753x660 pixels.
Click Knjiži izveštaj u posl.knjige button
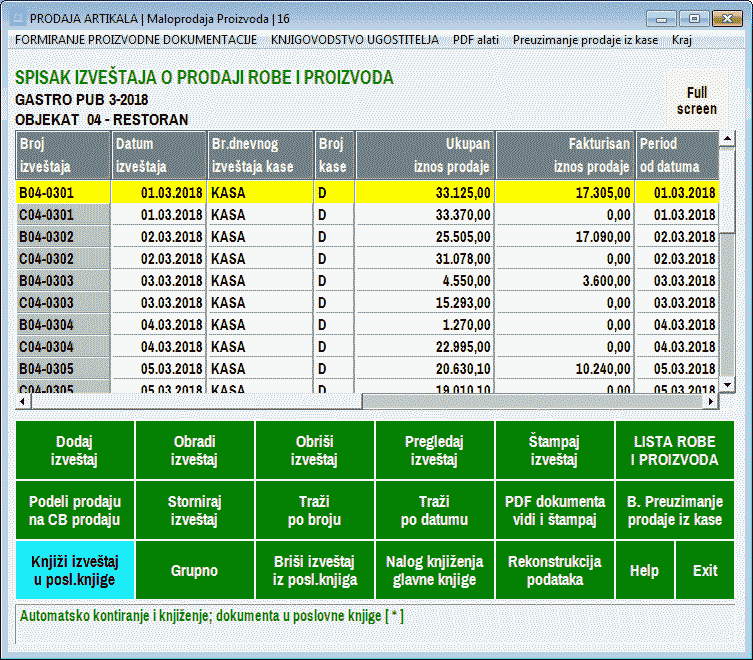click(75, 570)
